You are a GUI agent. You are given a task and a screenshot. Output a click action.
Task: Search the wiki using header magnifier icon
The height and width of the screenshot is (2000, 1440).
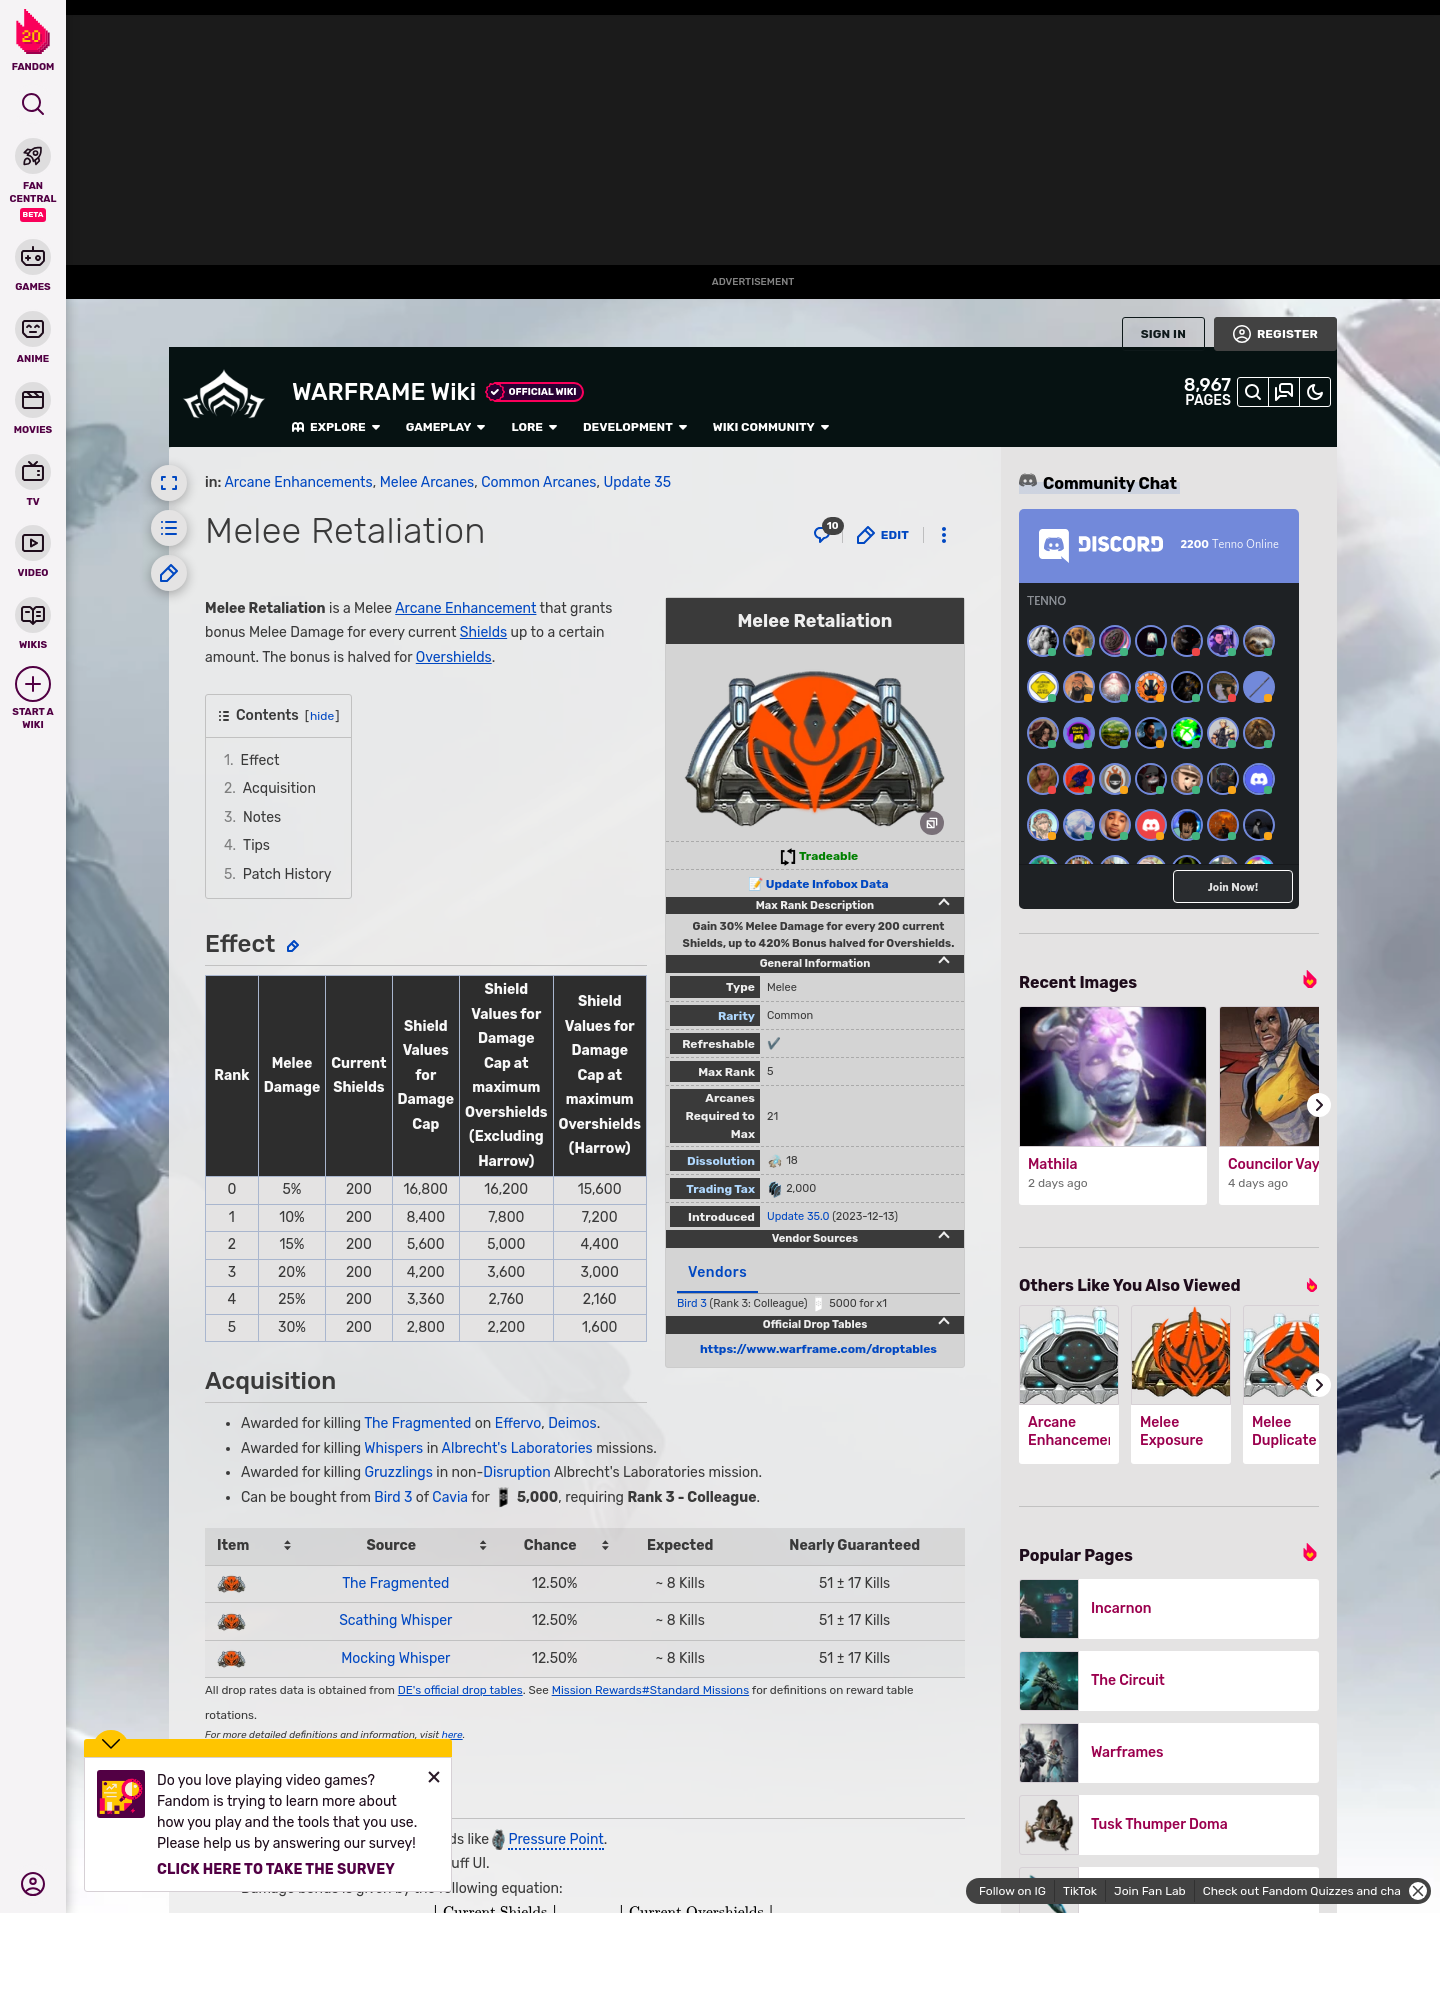pos(1253,392)
